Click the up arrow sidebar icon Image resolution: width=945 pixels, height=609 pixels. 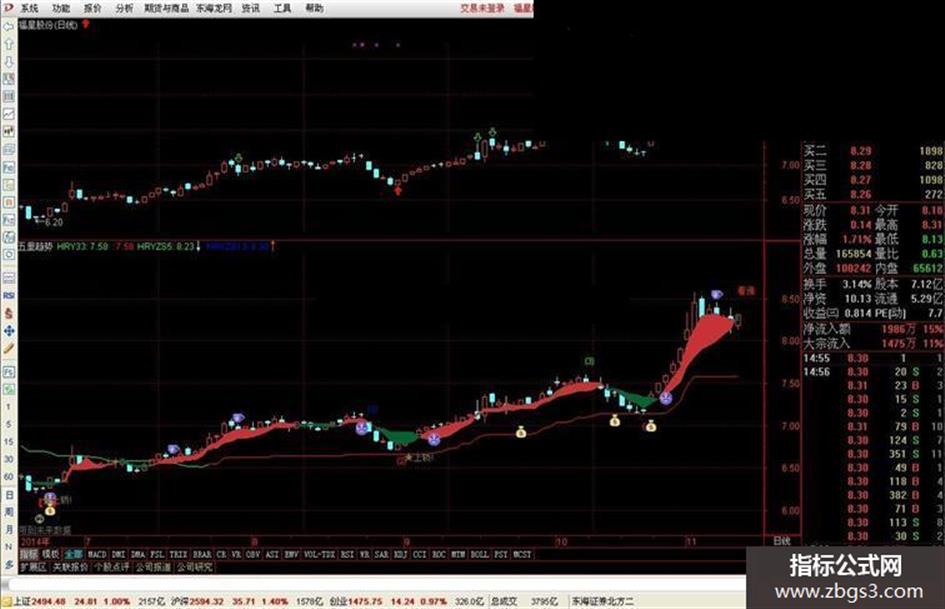coord(8,45)
